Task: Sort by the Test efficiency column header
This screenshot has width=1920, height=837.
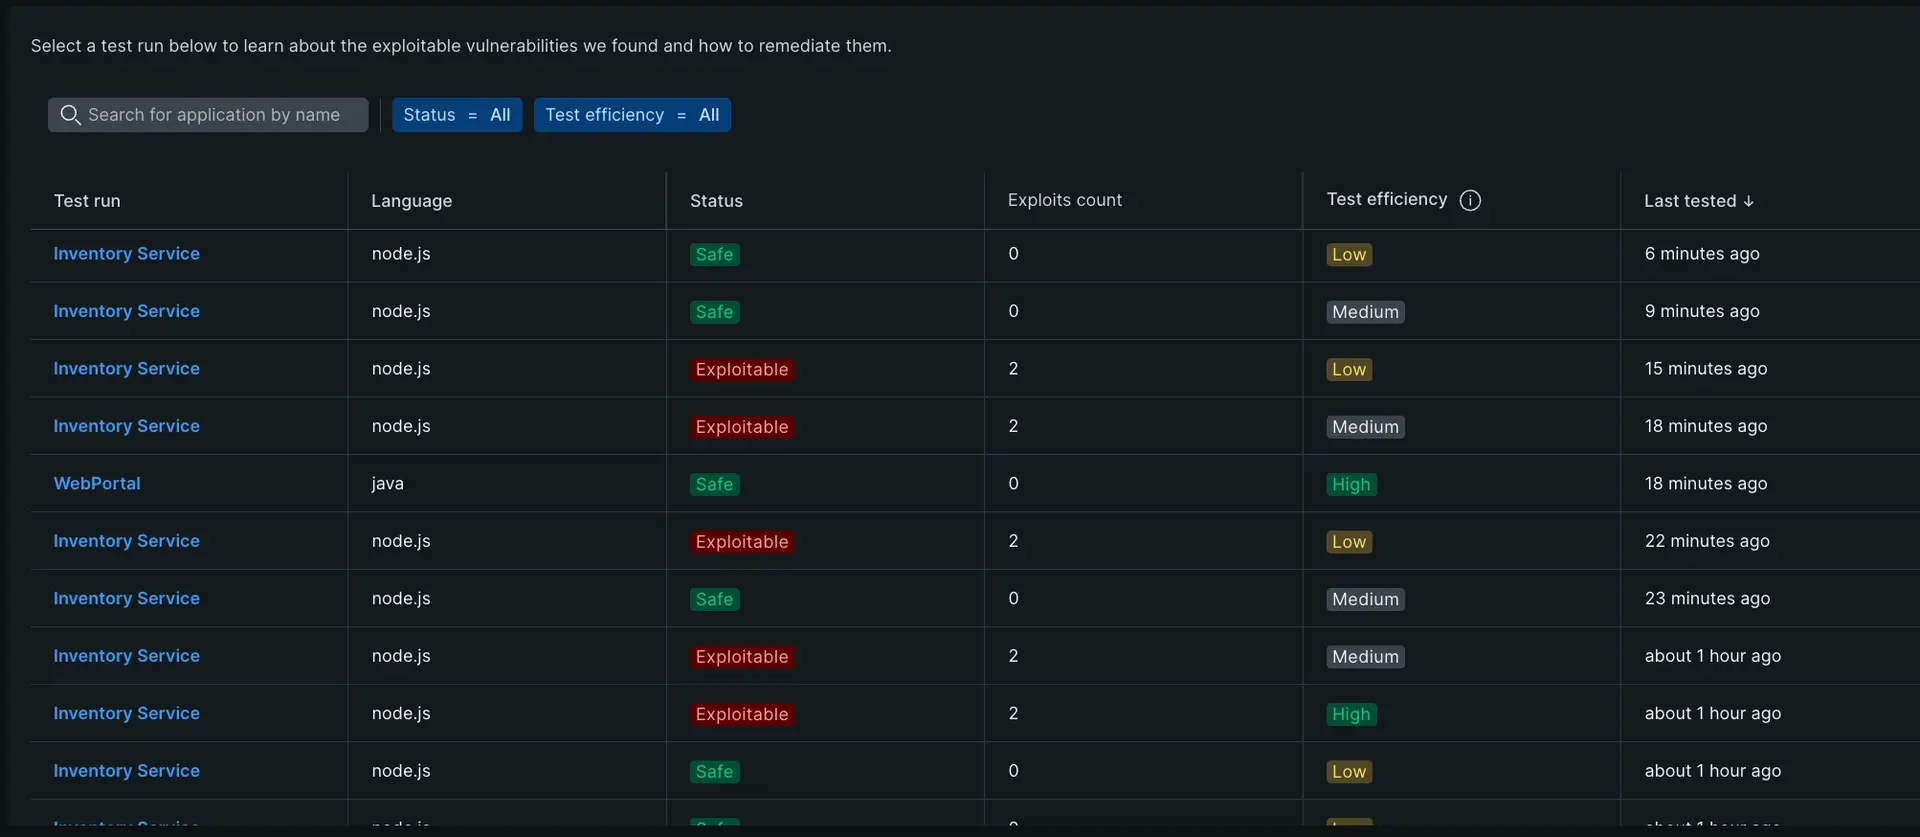Action: [x=1386, y=199]
